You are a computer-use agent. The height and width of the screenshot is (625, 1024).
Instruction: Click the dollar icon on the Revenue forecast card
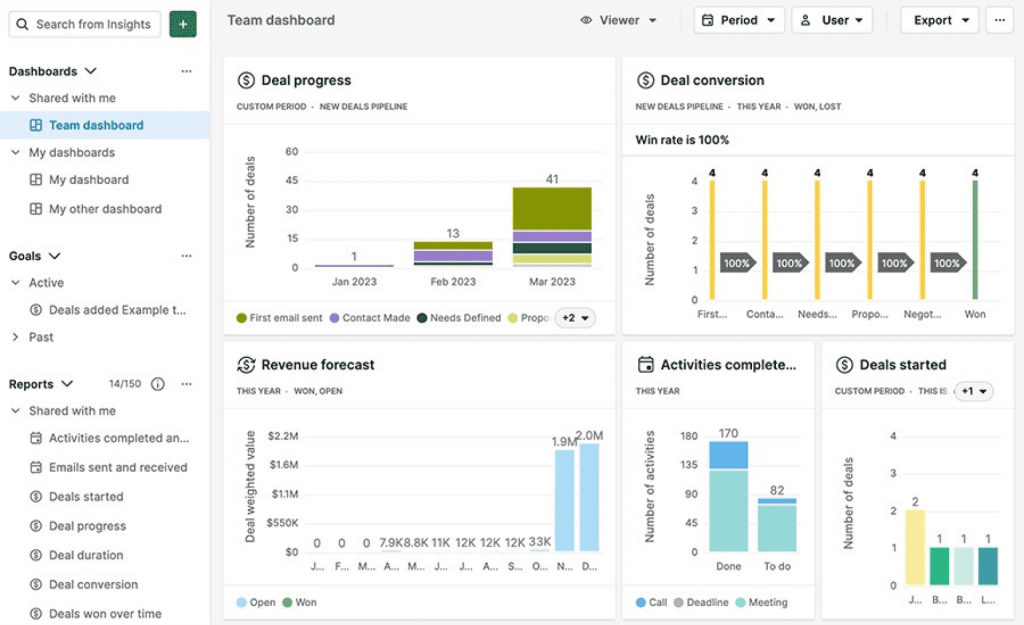pos(244,365)
